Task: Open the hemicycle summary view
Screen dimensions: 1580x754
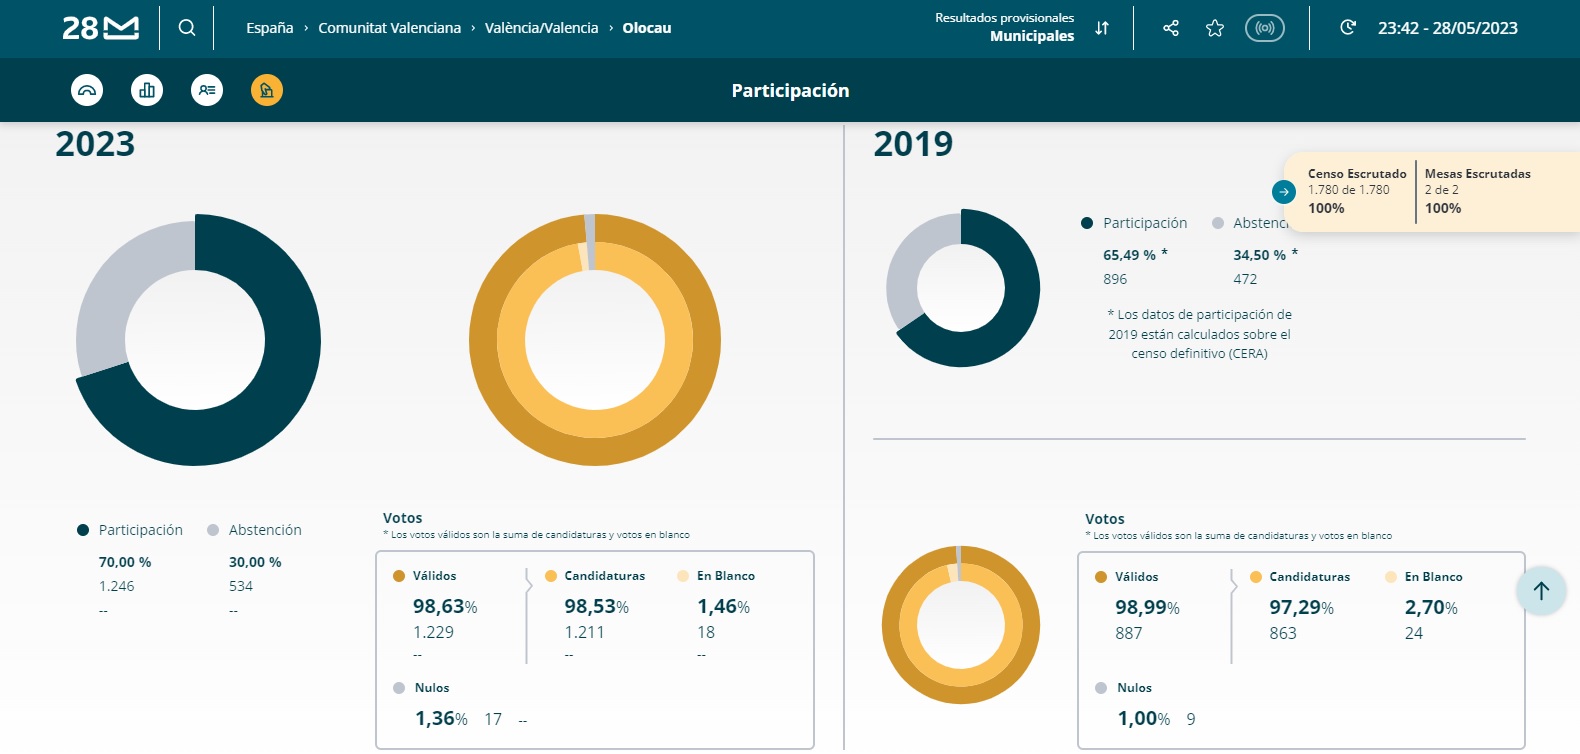Action: pyautogui.click(x=87, y=90)
